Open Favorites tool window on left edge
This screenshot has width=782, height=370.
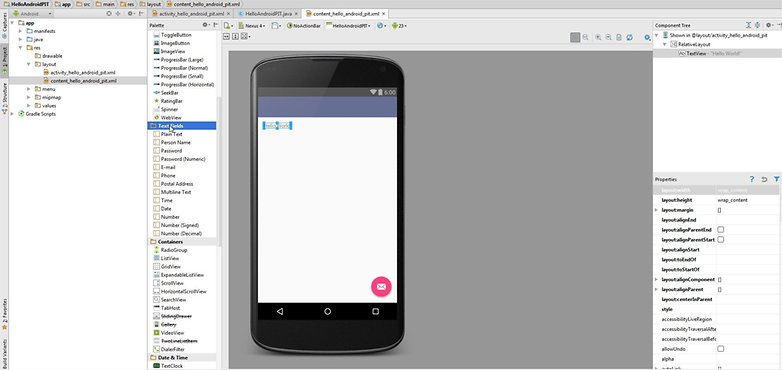pyautogui.click(x=4, y=314)
